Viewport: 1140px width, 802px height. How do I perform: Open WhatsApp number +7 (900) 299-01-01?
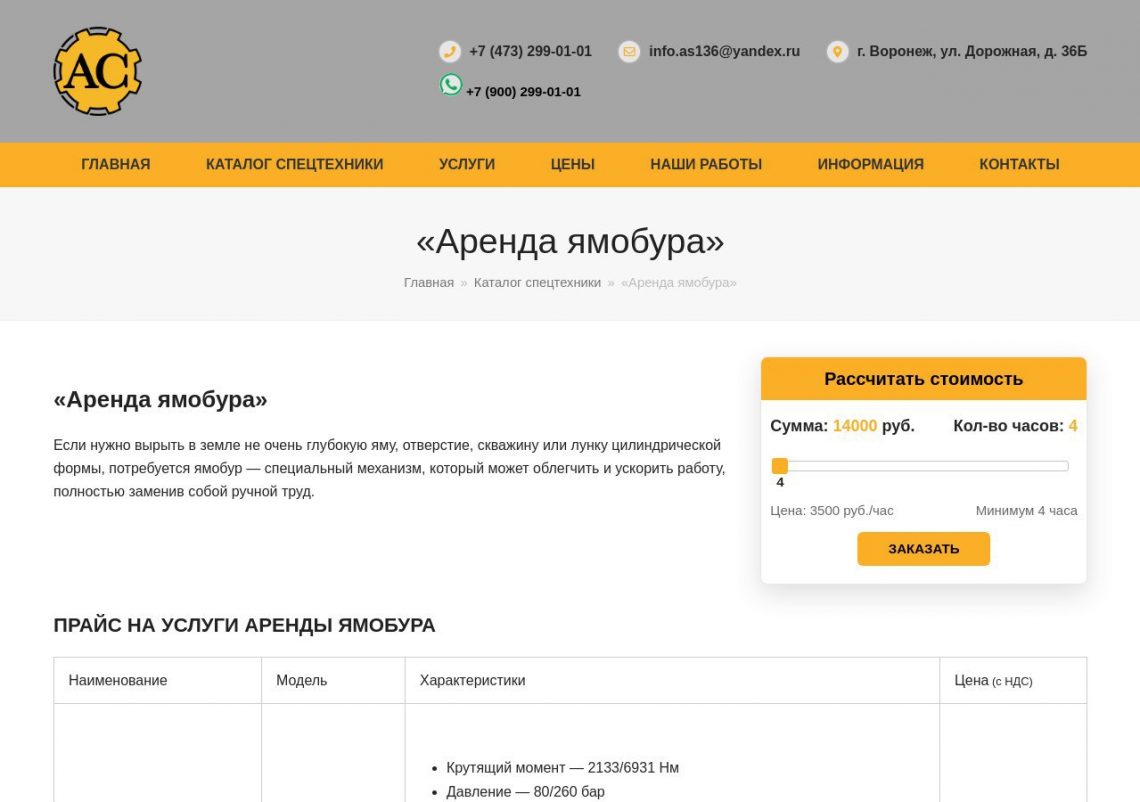click(523, 92)
